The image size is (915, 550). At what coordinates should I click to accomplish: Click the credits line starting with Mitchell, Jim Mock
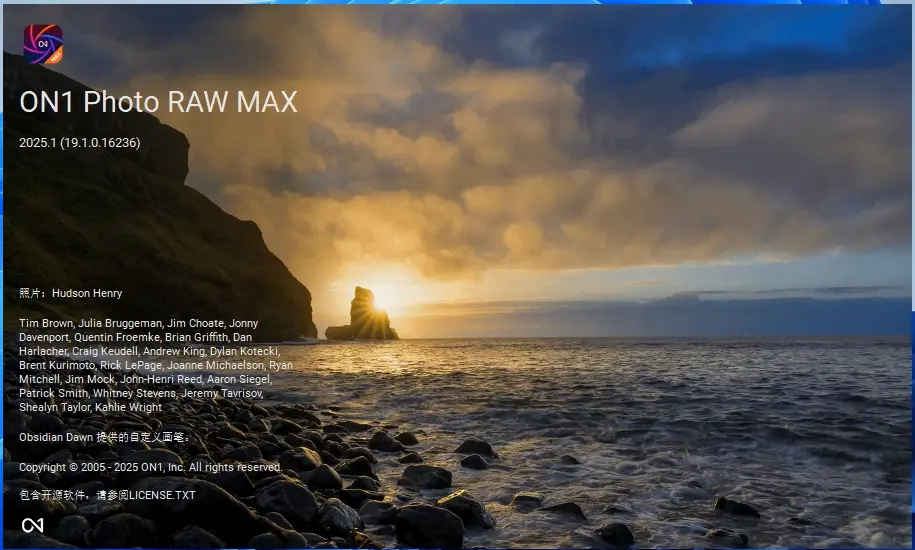[x=145, y=379]
